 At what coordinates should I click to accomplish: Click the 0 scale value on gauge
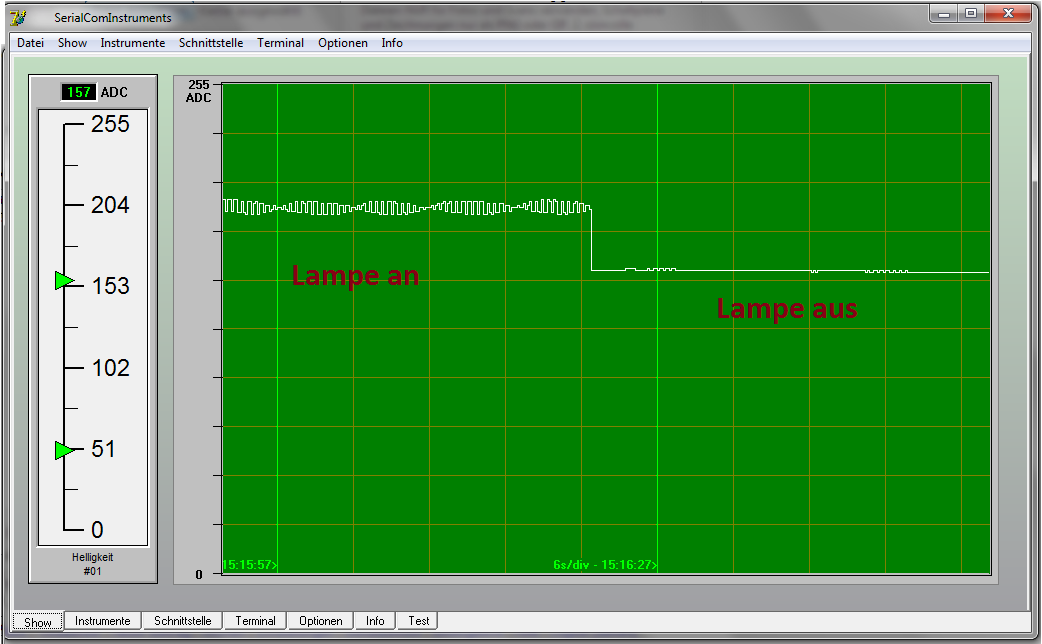click(x=97, y=530)
